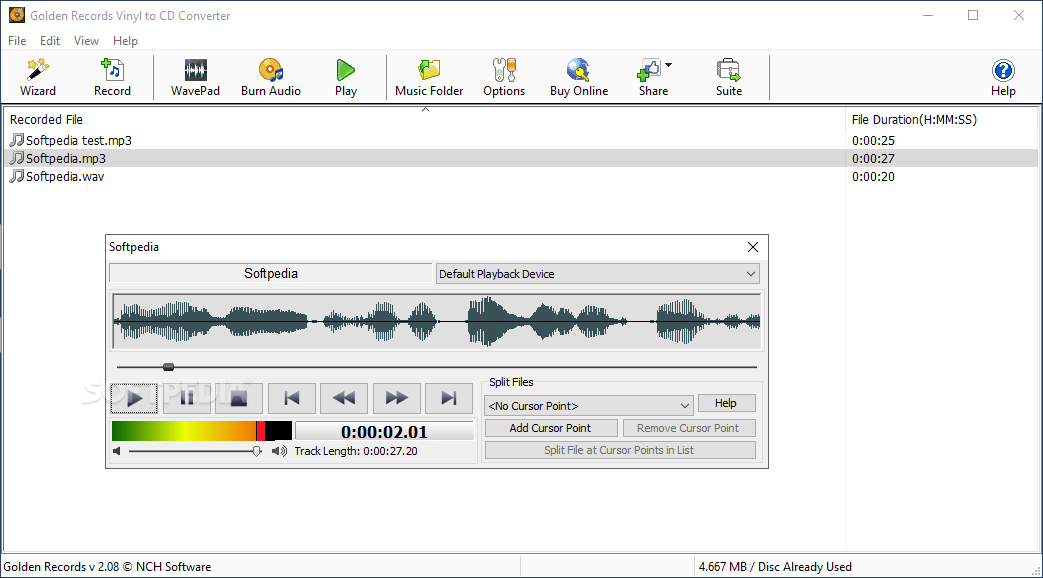Image resolution: width=1043 pixels, height=578 pixels.
Task: Click the Help button in Split Files
Action: (x=726, y=403)
